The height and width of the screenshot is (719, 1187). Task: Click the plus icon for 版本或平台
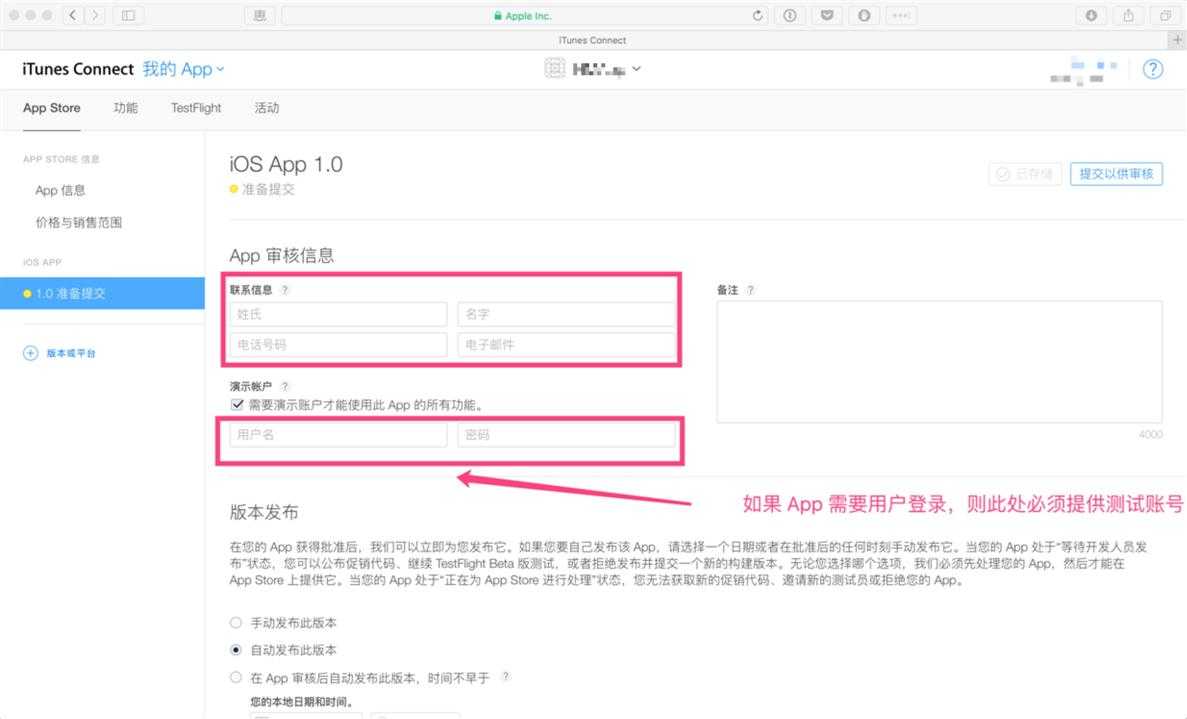pyautogui.click(x=30, y=353)
